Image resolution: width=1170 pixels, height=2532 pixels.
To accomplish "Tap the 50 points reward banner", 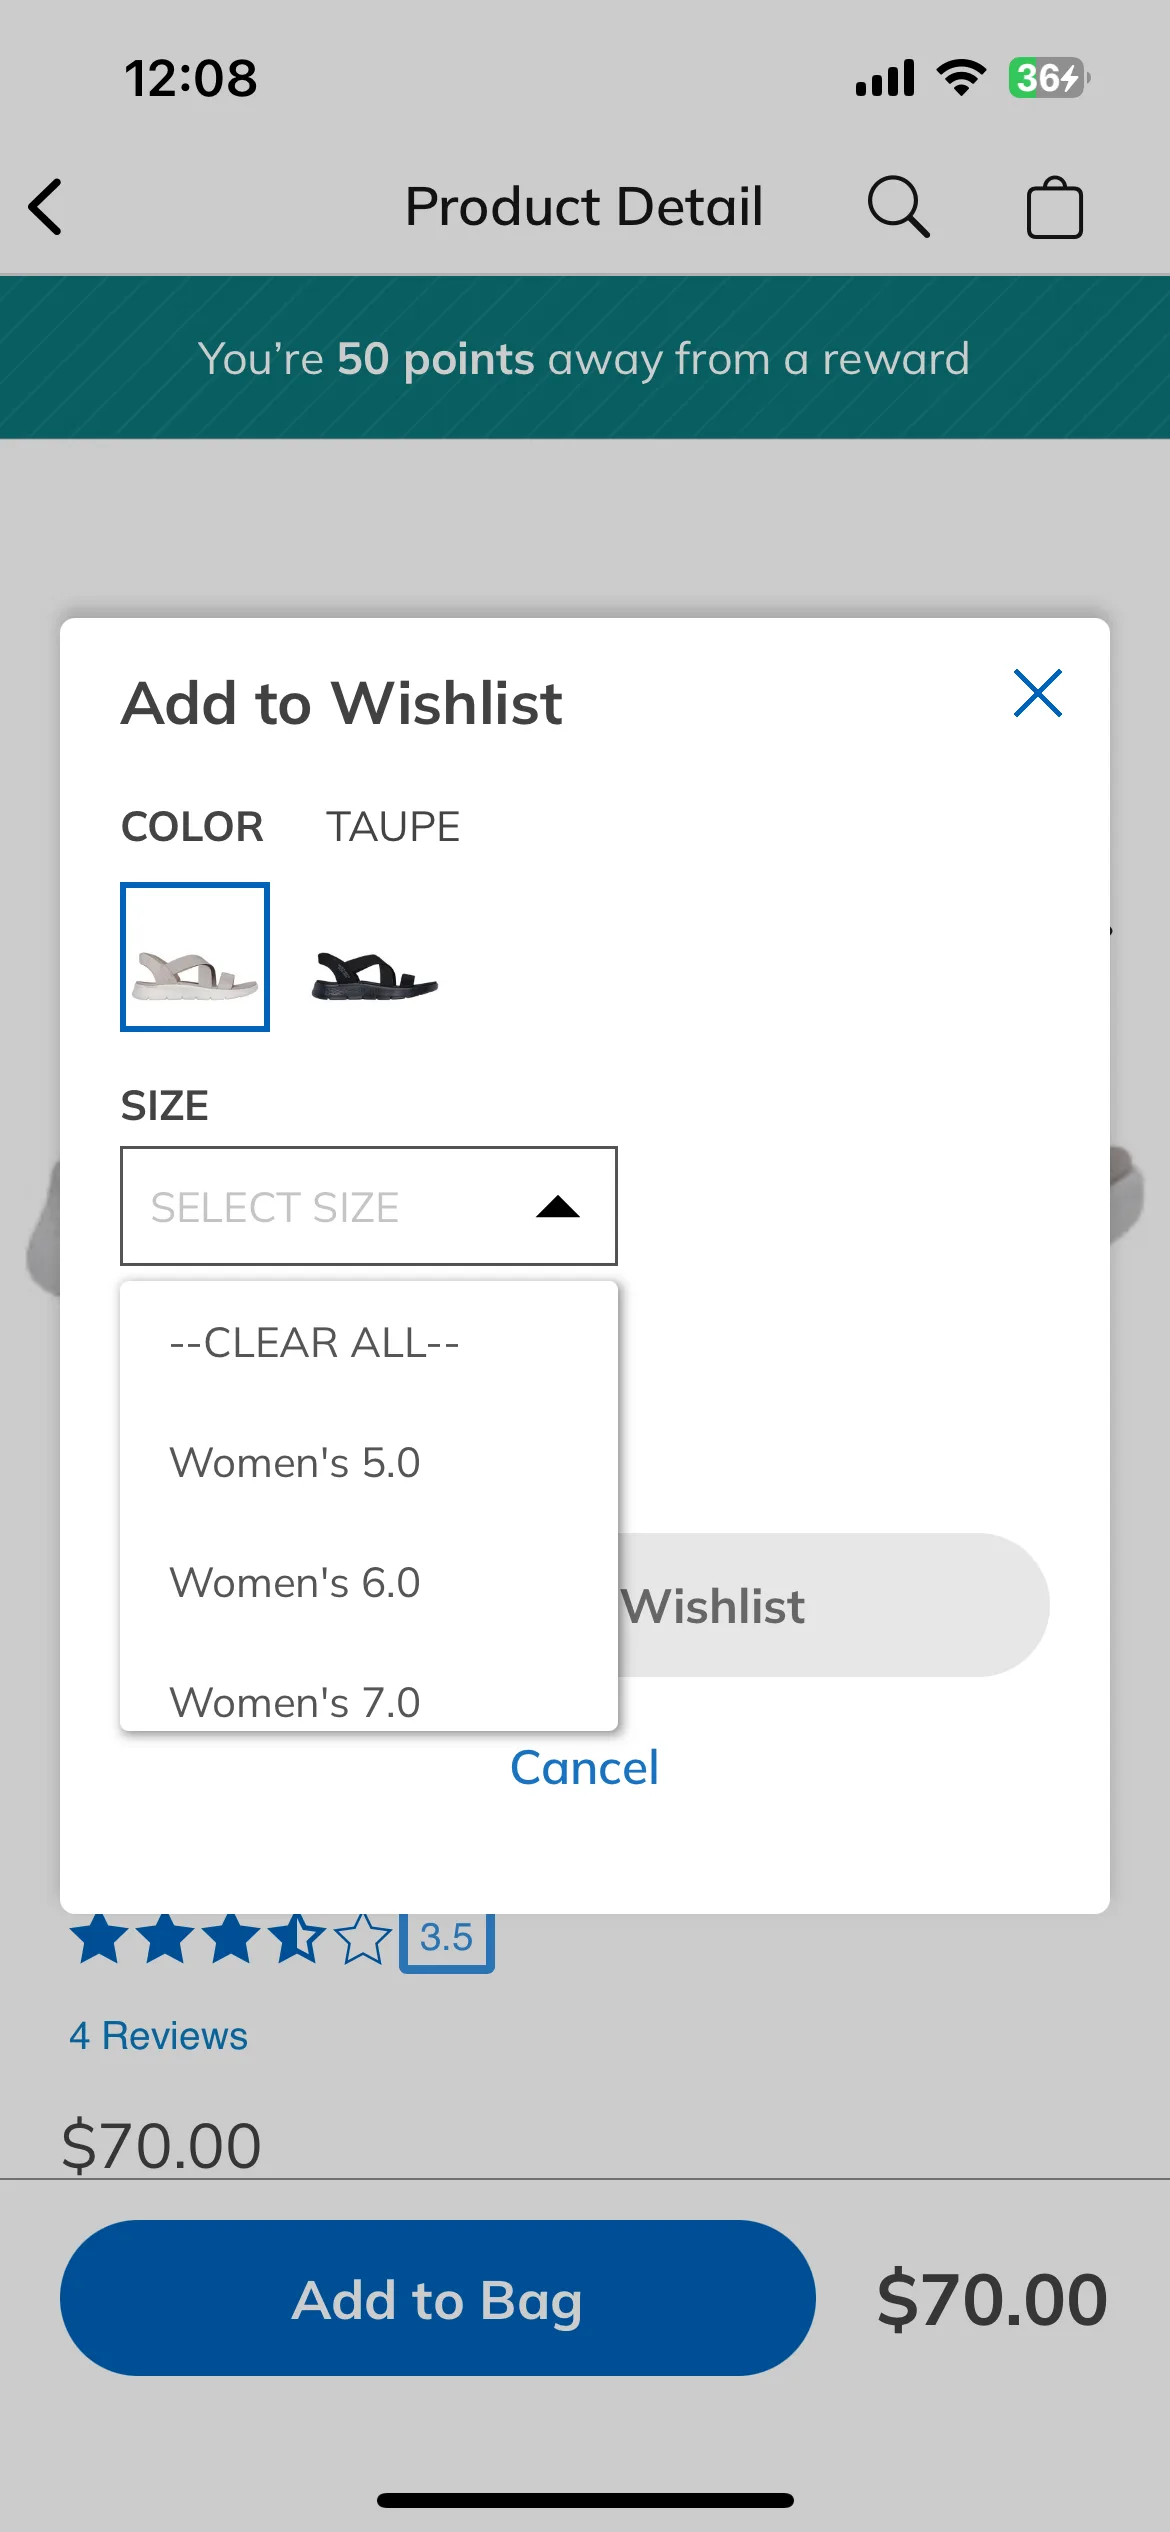I will [585, 358].
